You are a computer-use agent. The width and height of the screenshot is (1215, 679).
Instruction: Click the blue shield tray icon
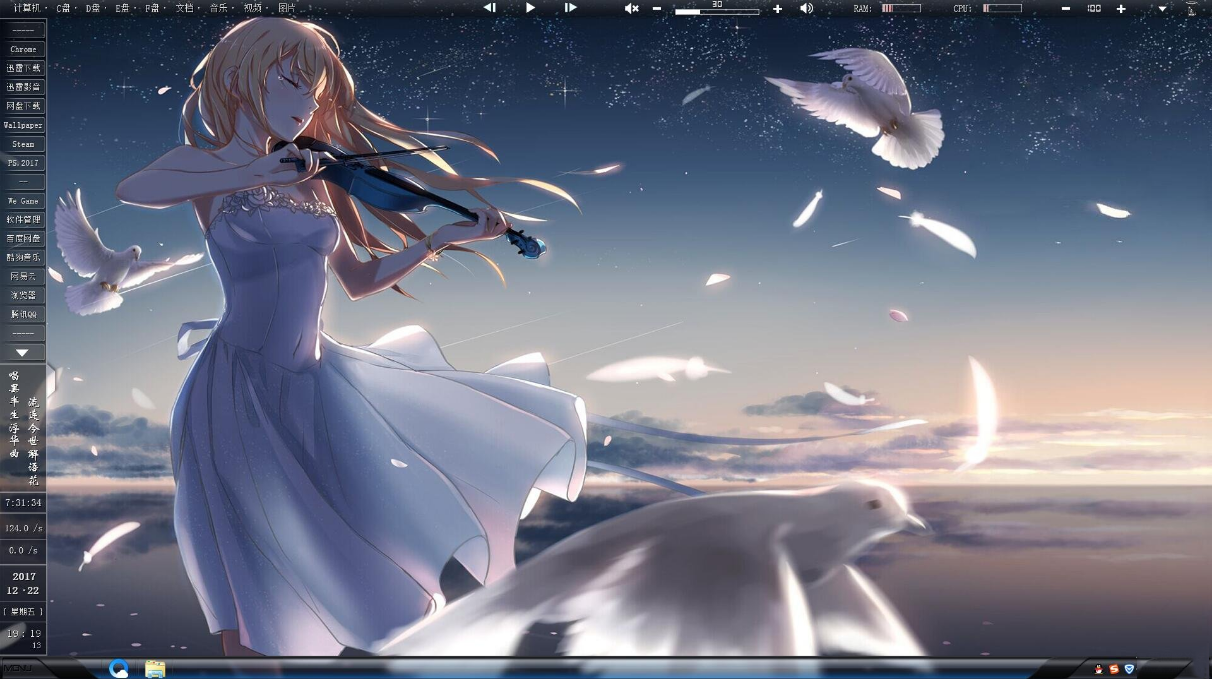pyautogui.click(x=1129, y=668)
